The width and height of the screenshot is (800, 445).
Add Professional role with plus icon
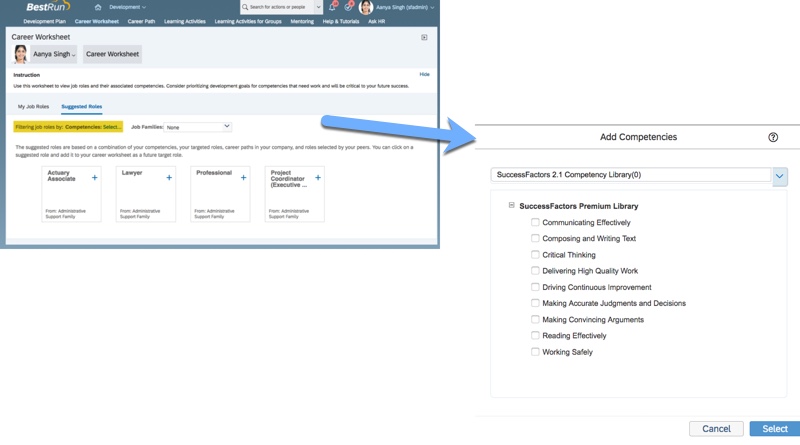click(x=244, y=178)
